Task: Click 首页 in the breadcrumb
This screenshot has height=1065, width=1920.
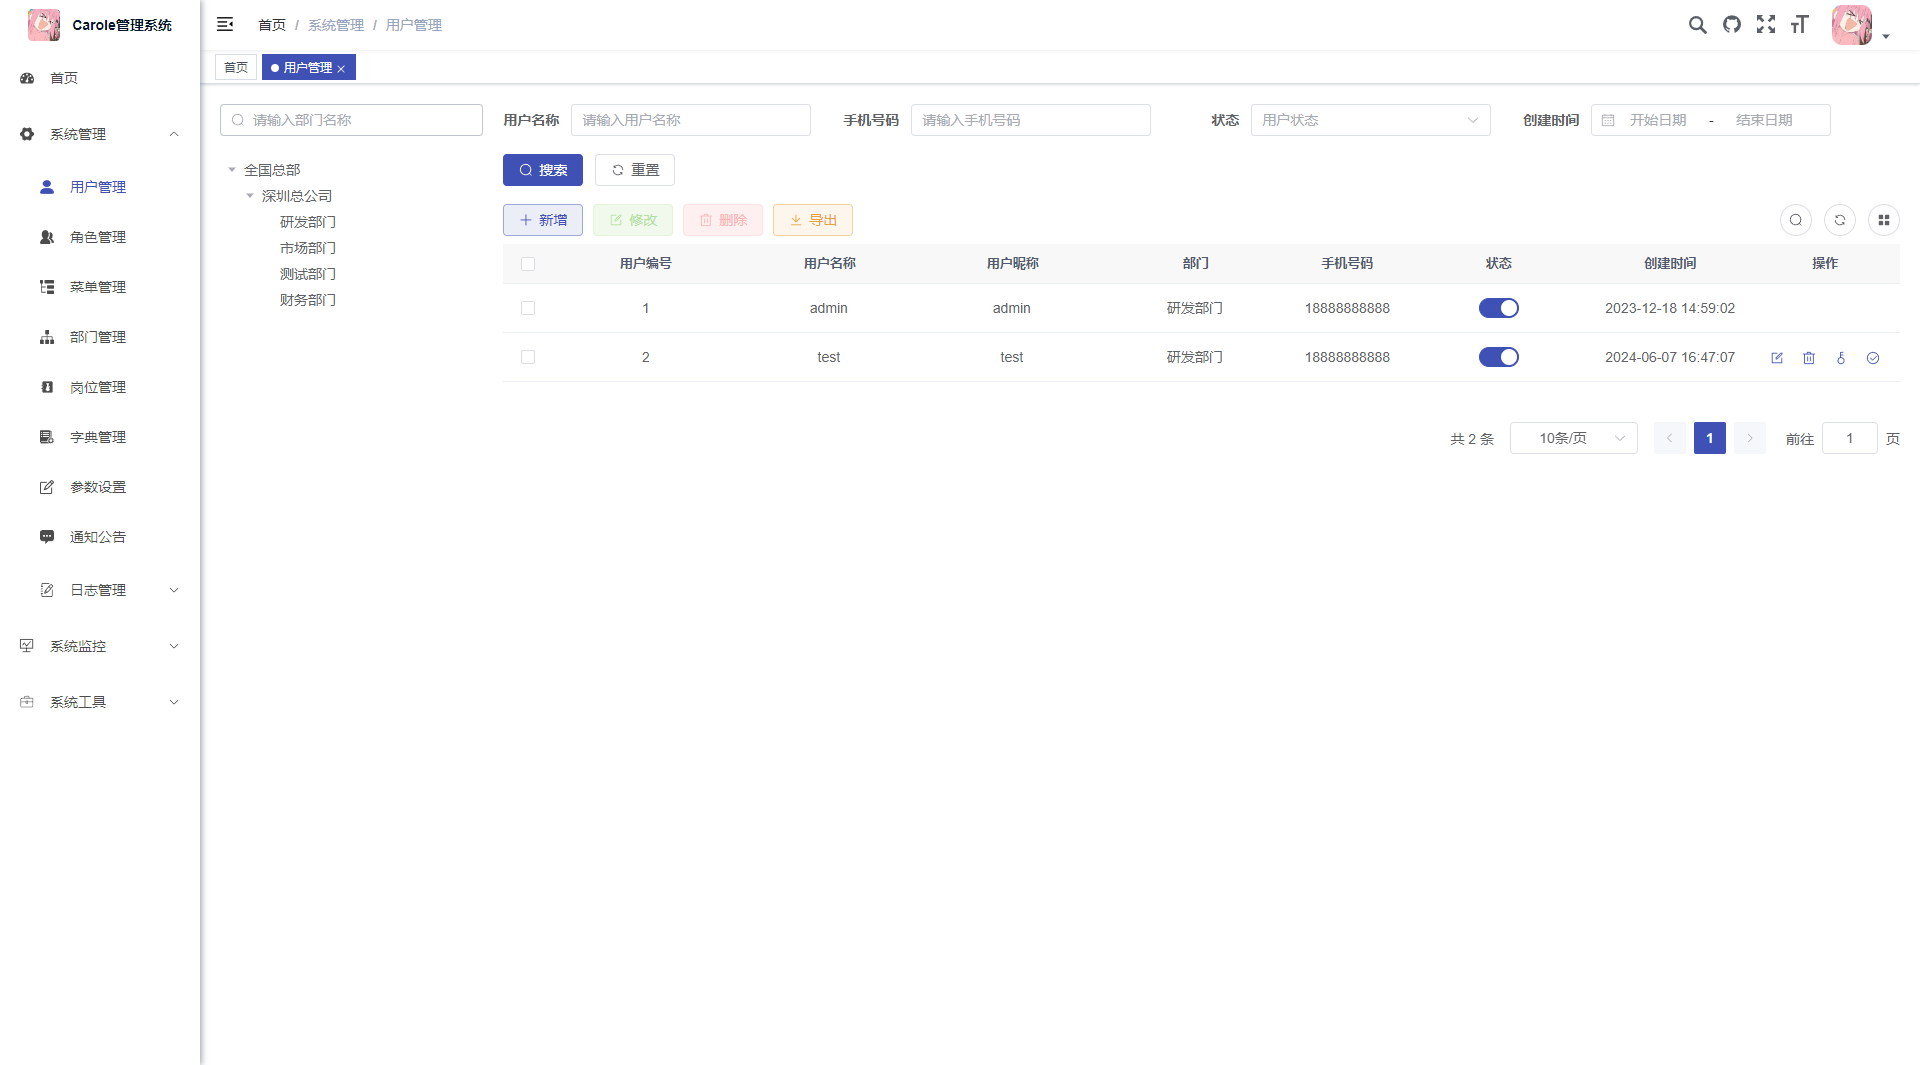Action: click(x=272, y=25)
